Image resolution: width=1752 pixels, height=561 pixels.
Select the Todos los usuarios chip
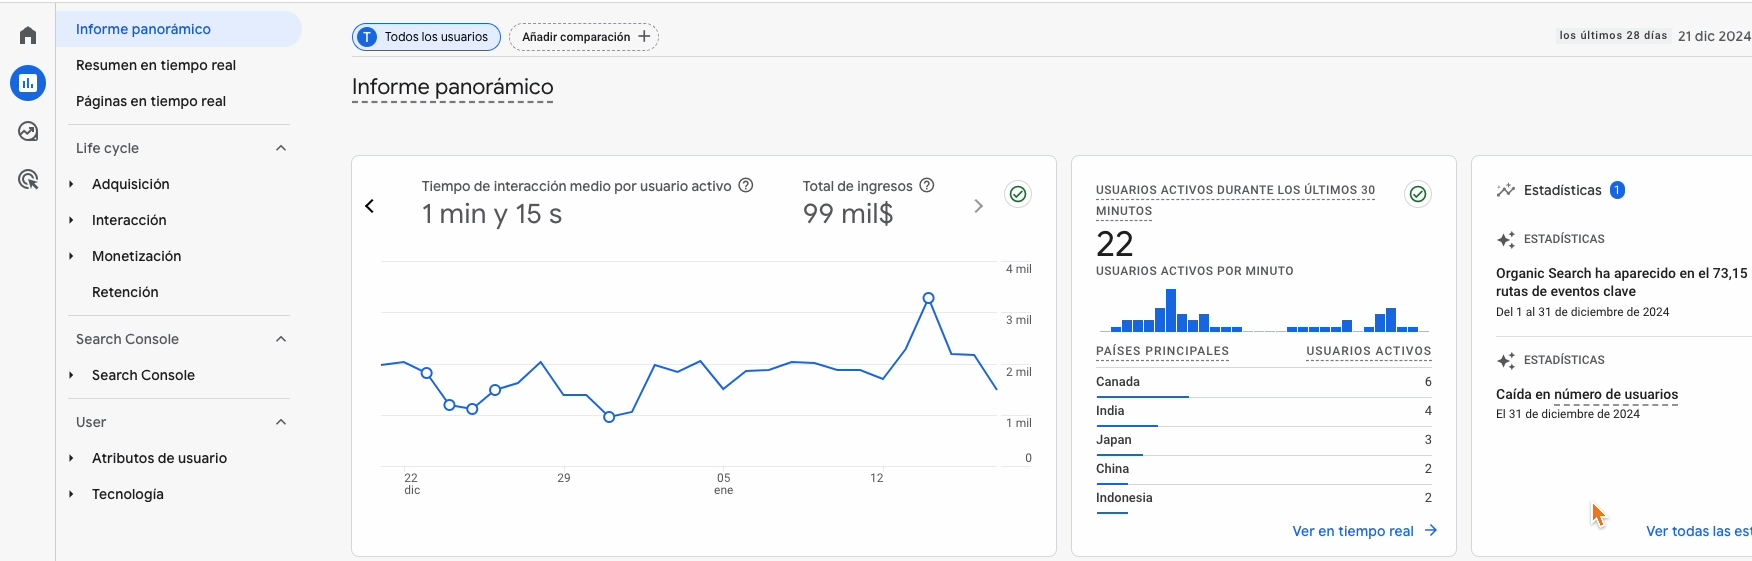(x=426, y=37)
